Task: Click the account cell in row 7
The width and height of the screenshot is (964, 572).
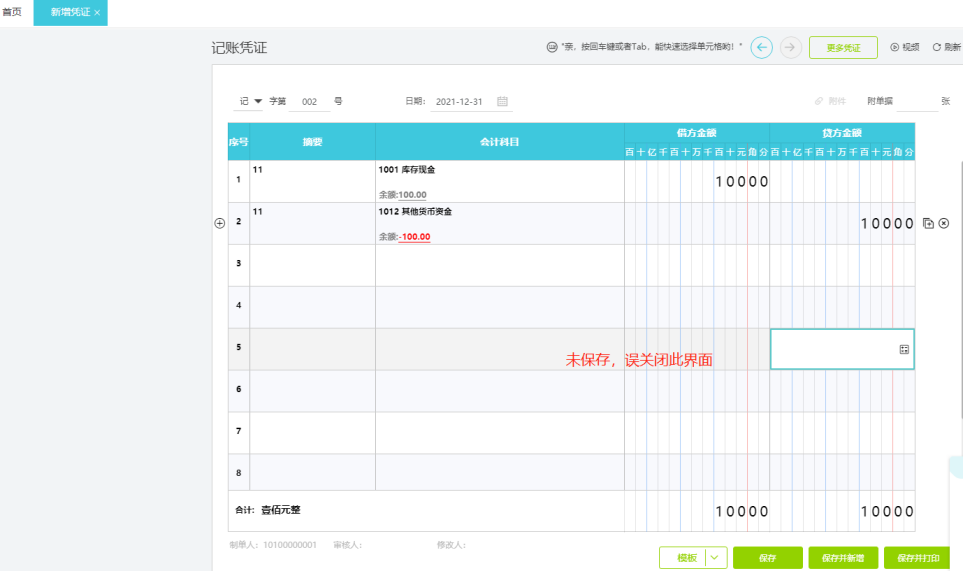Action: point(500,432)
